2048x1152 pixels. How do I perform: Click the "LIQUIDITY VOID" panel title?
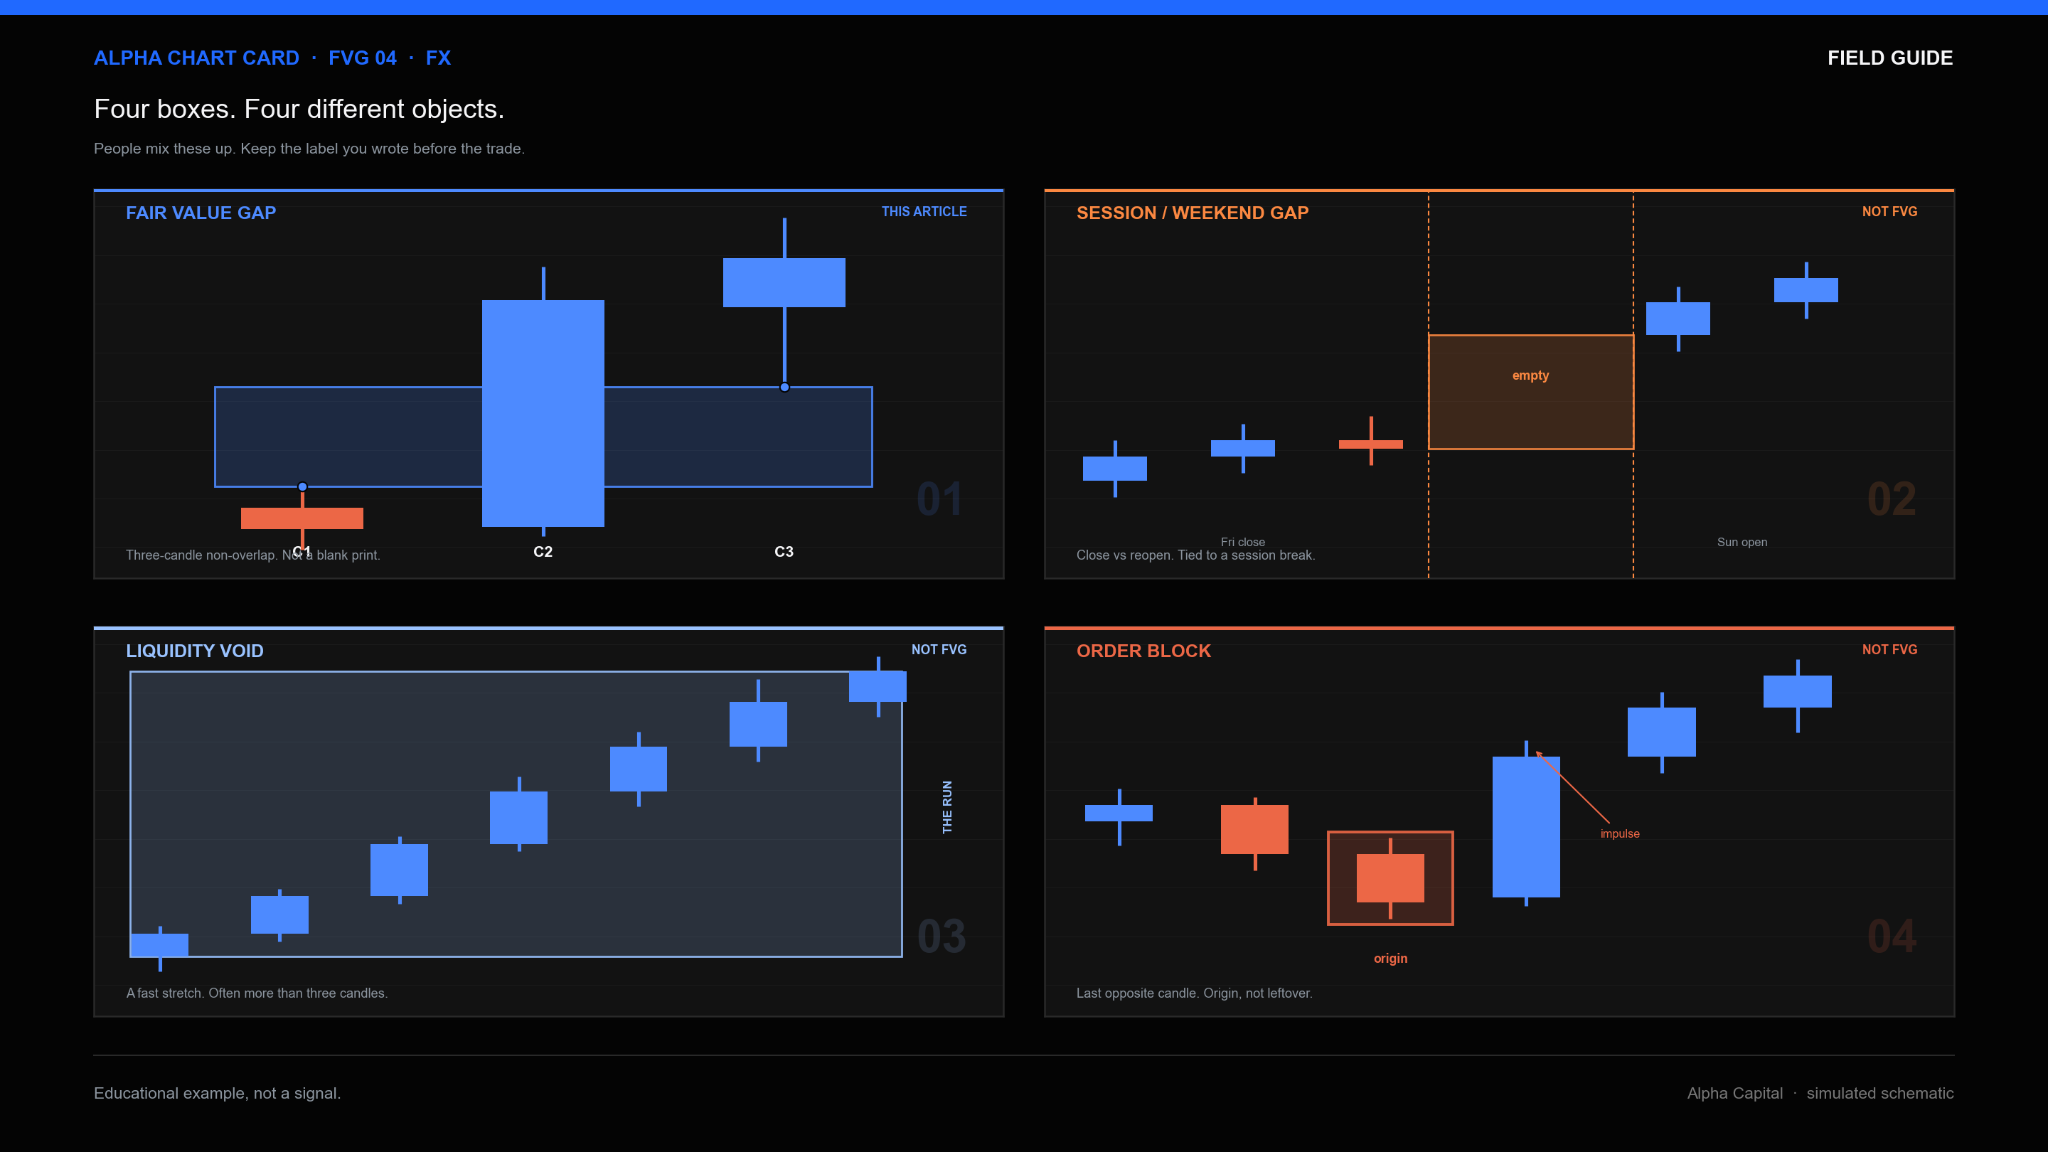(195, 651)
